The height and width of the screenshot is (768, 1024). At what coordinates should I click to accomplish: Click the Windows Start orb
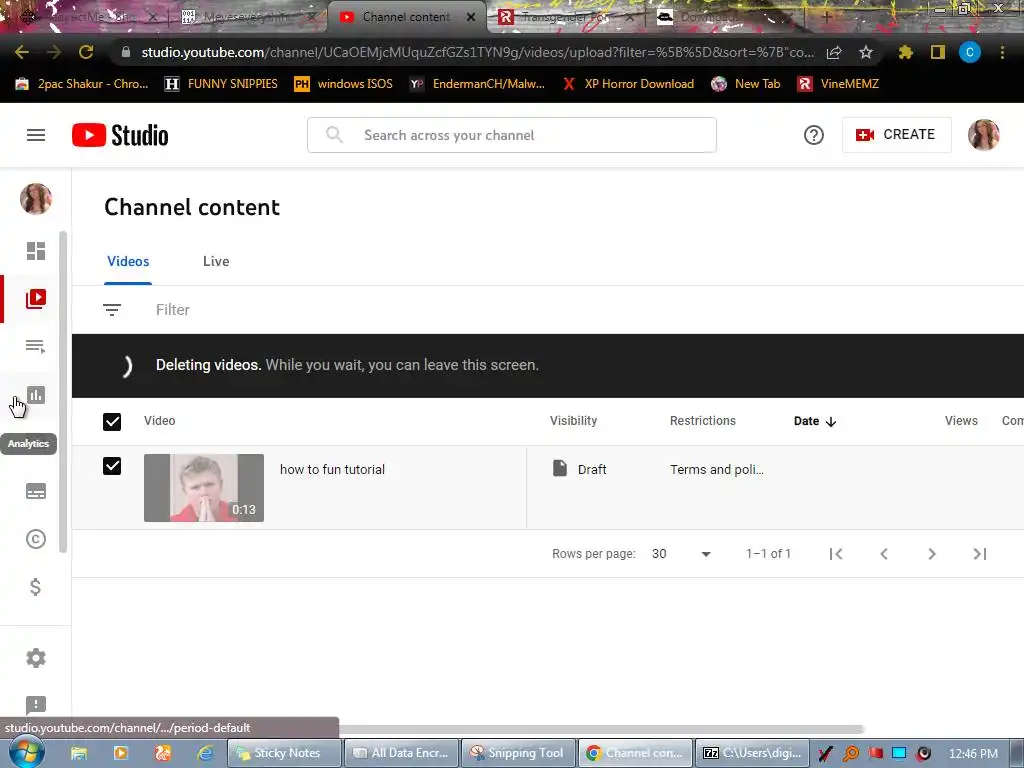pyautogui.click(x=26, y=752)
